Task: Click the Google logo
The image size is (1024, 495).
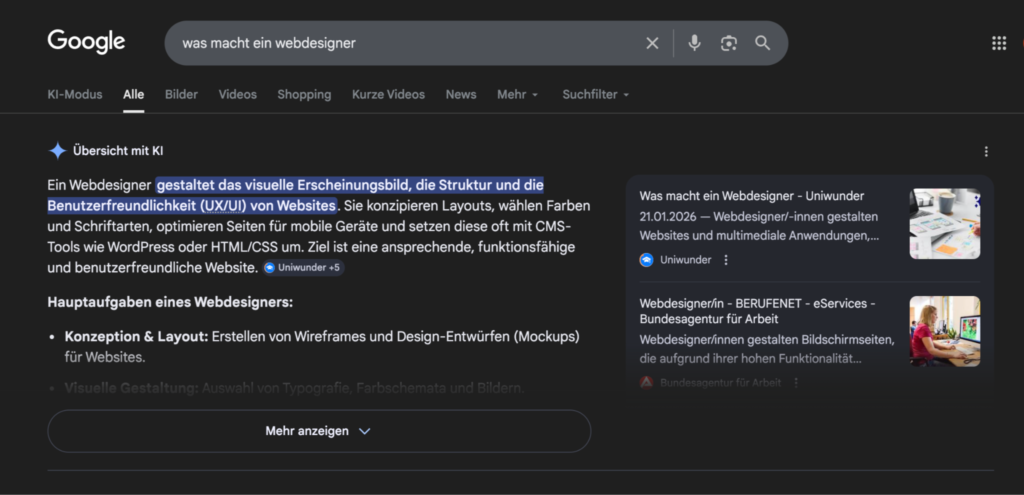Action: [86, 42]
